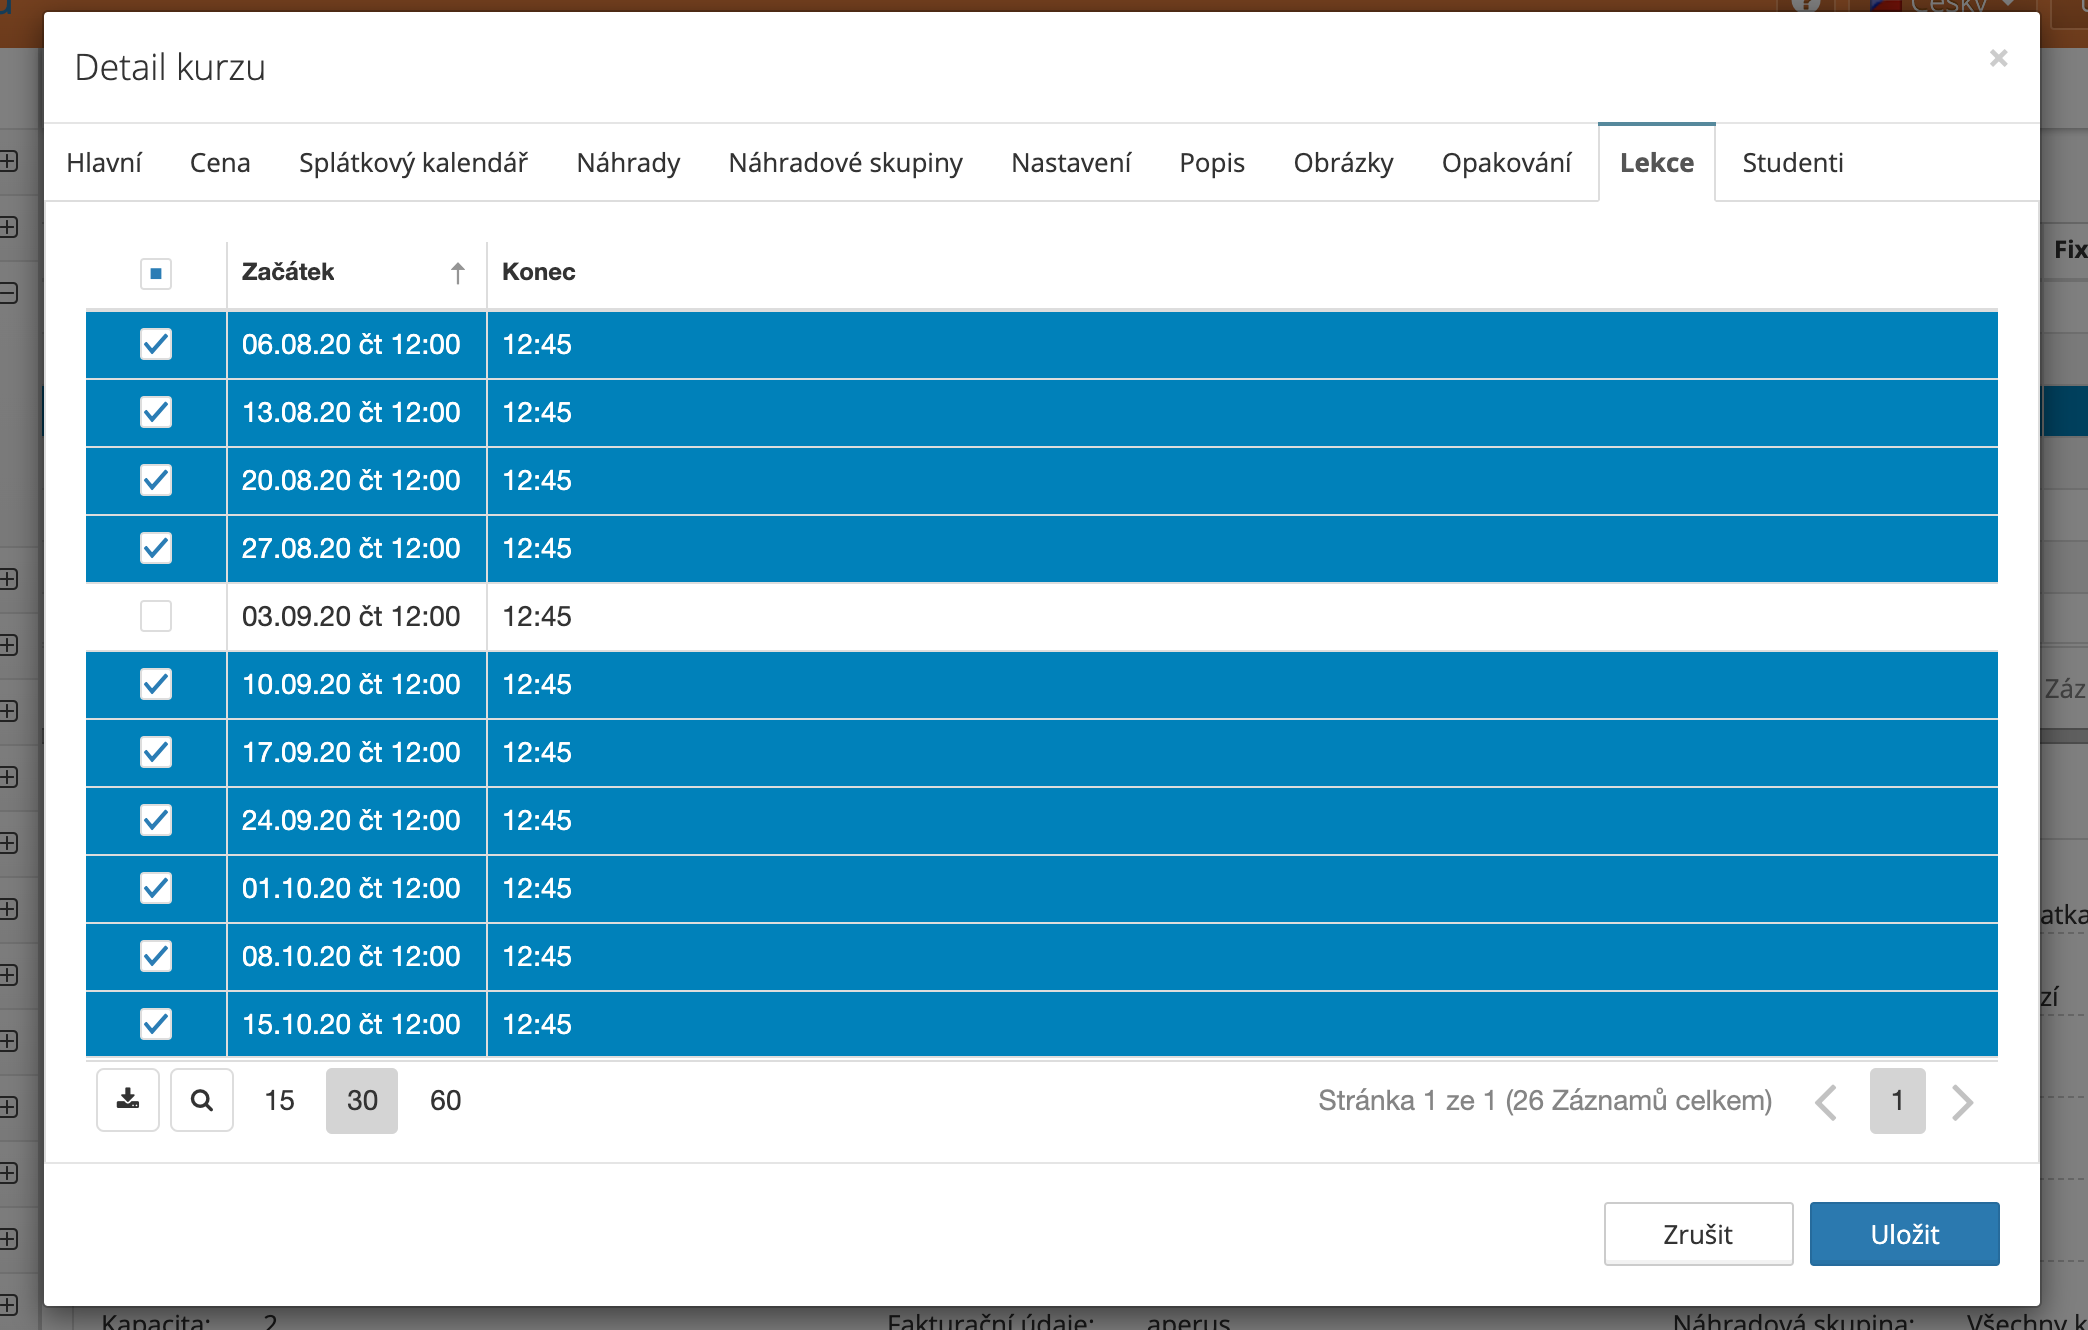The image size is (2088, 1330).
Task: Go to previous page arrow
Action: (x=1826, y=1102)
